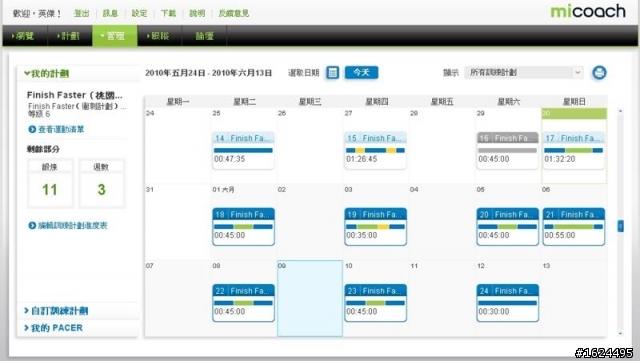Click the 01:32:20 duration text
The height and width of the screenshot is (361, 640).
560,159
